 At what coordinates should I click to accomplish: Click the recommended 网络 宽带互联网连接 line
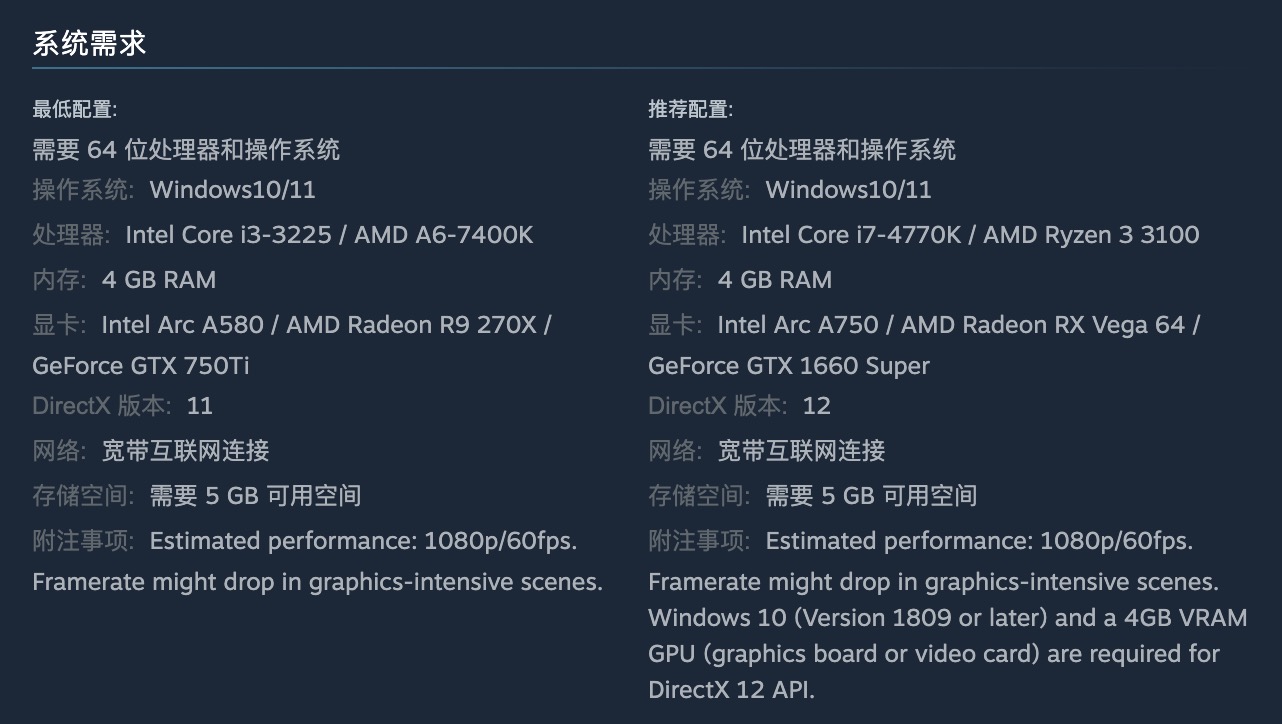pos(767,451)
